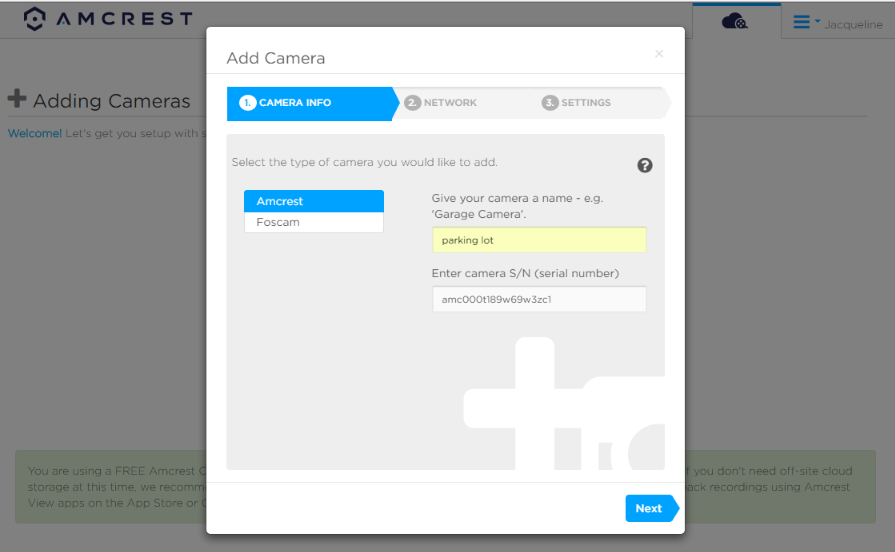This screenshot has width=895, height=552.
Task: Click the Next button
Action: pos(651,508)
